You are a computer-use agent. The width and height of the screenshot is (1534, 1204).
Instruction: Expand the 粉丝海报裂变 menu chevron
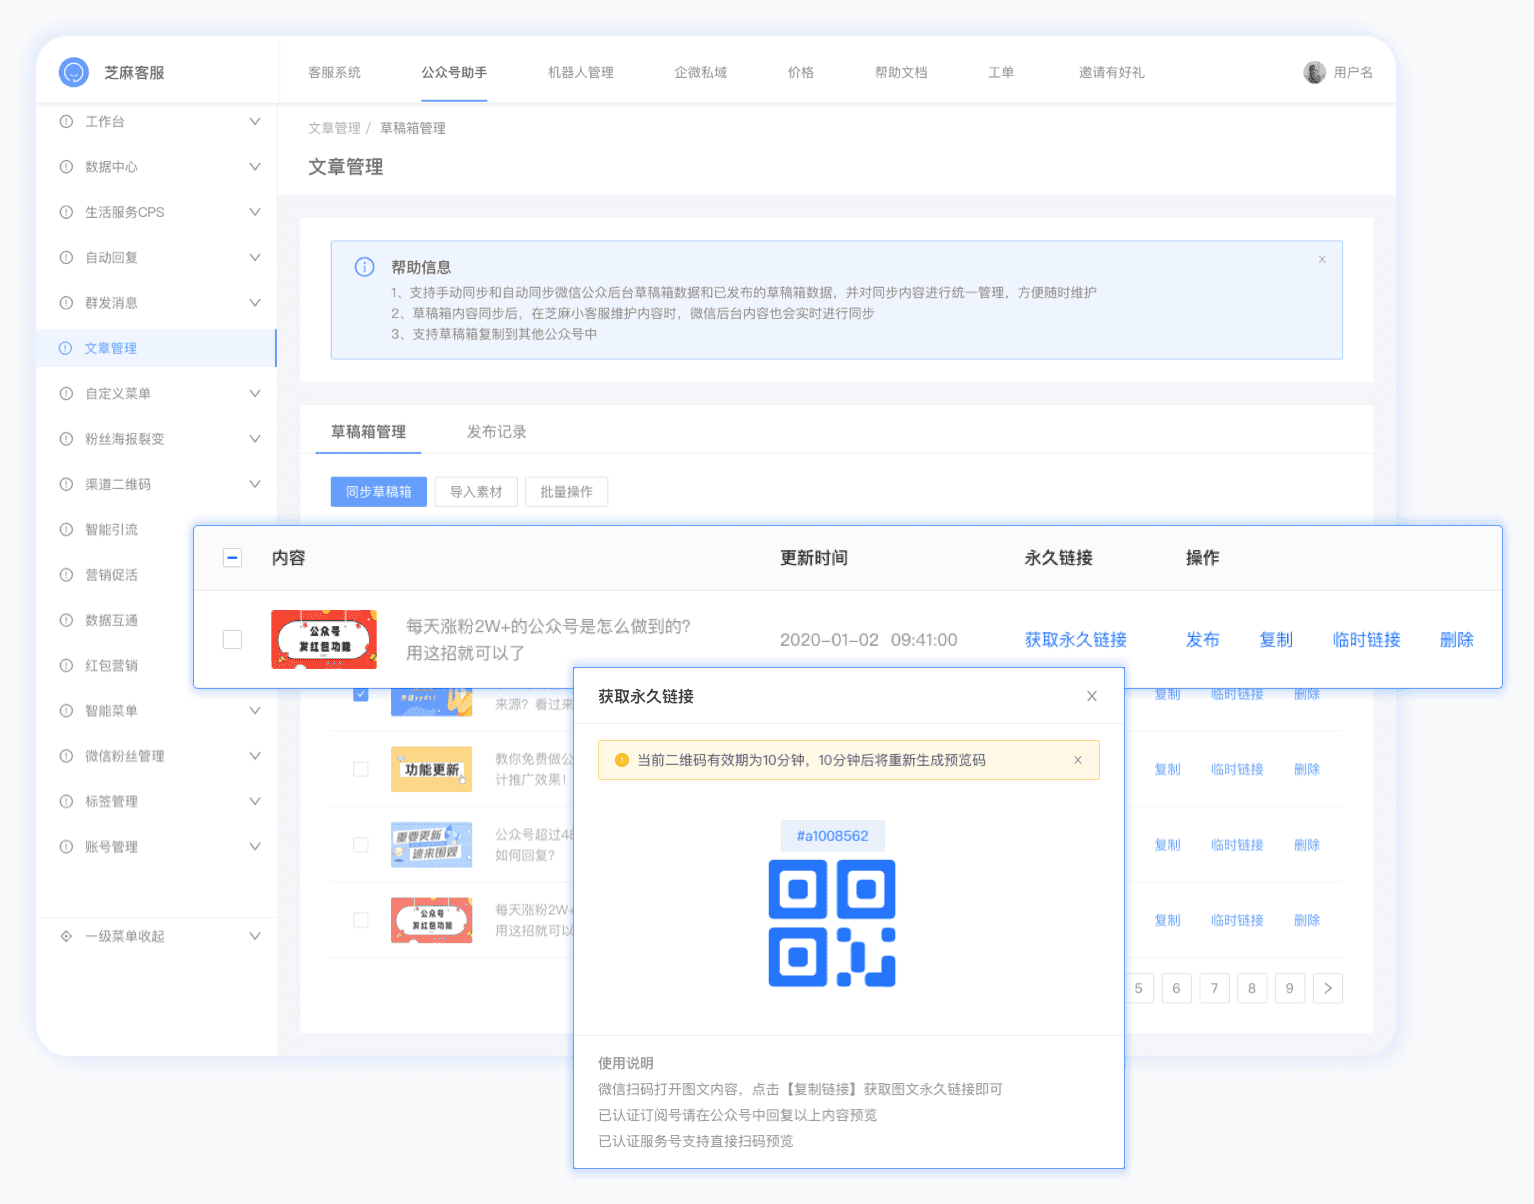255,439
